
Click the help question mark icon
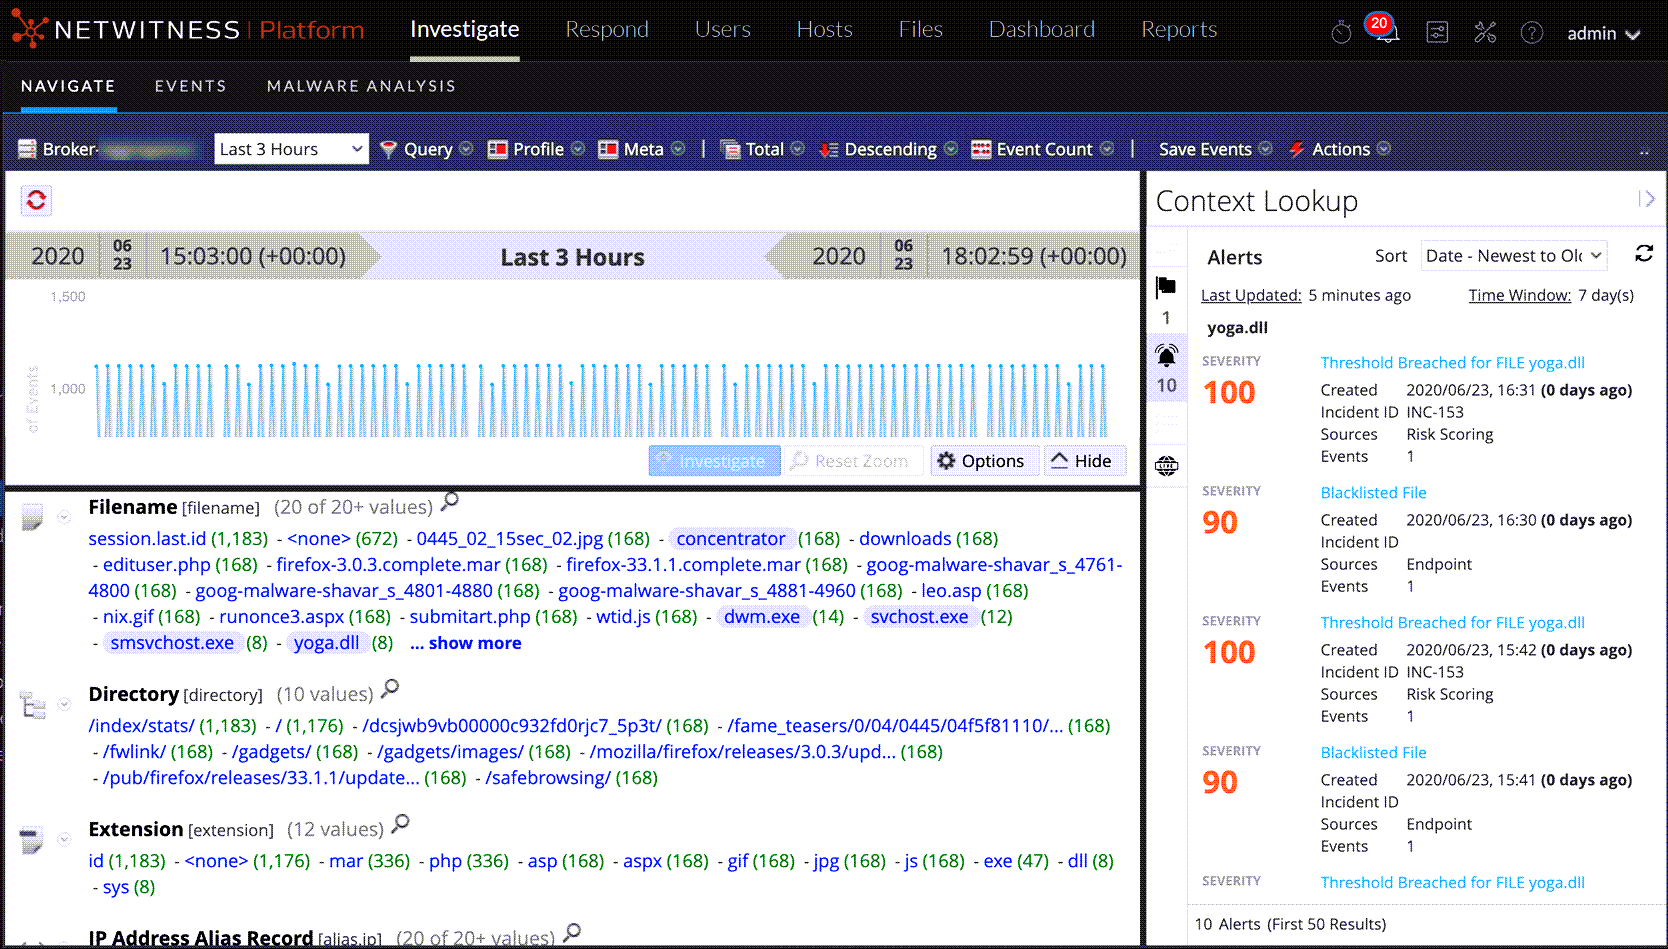[x=1531, y=33]
